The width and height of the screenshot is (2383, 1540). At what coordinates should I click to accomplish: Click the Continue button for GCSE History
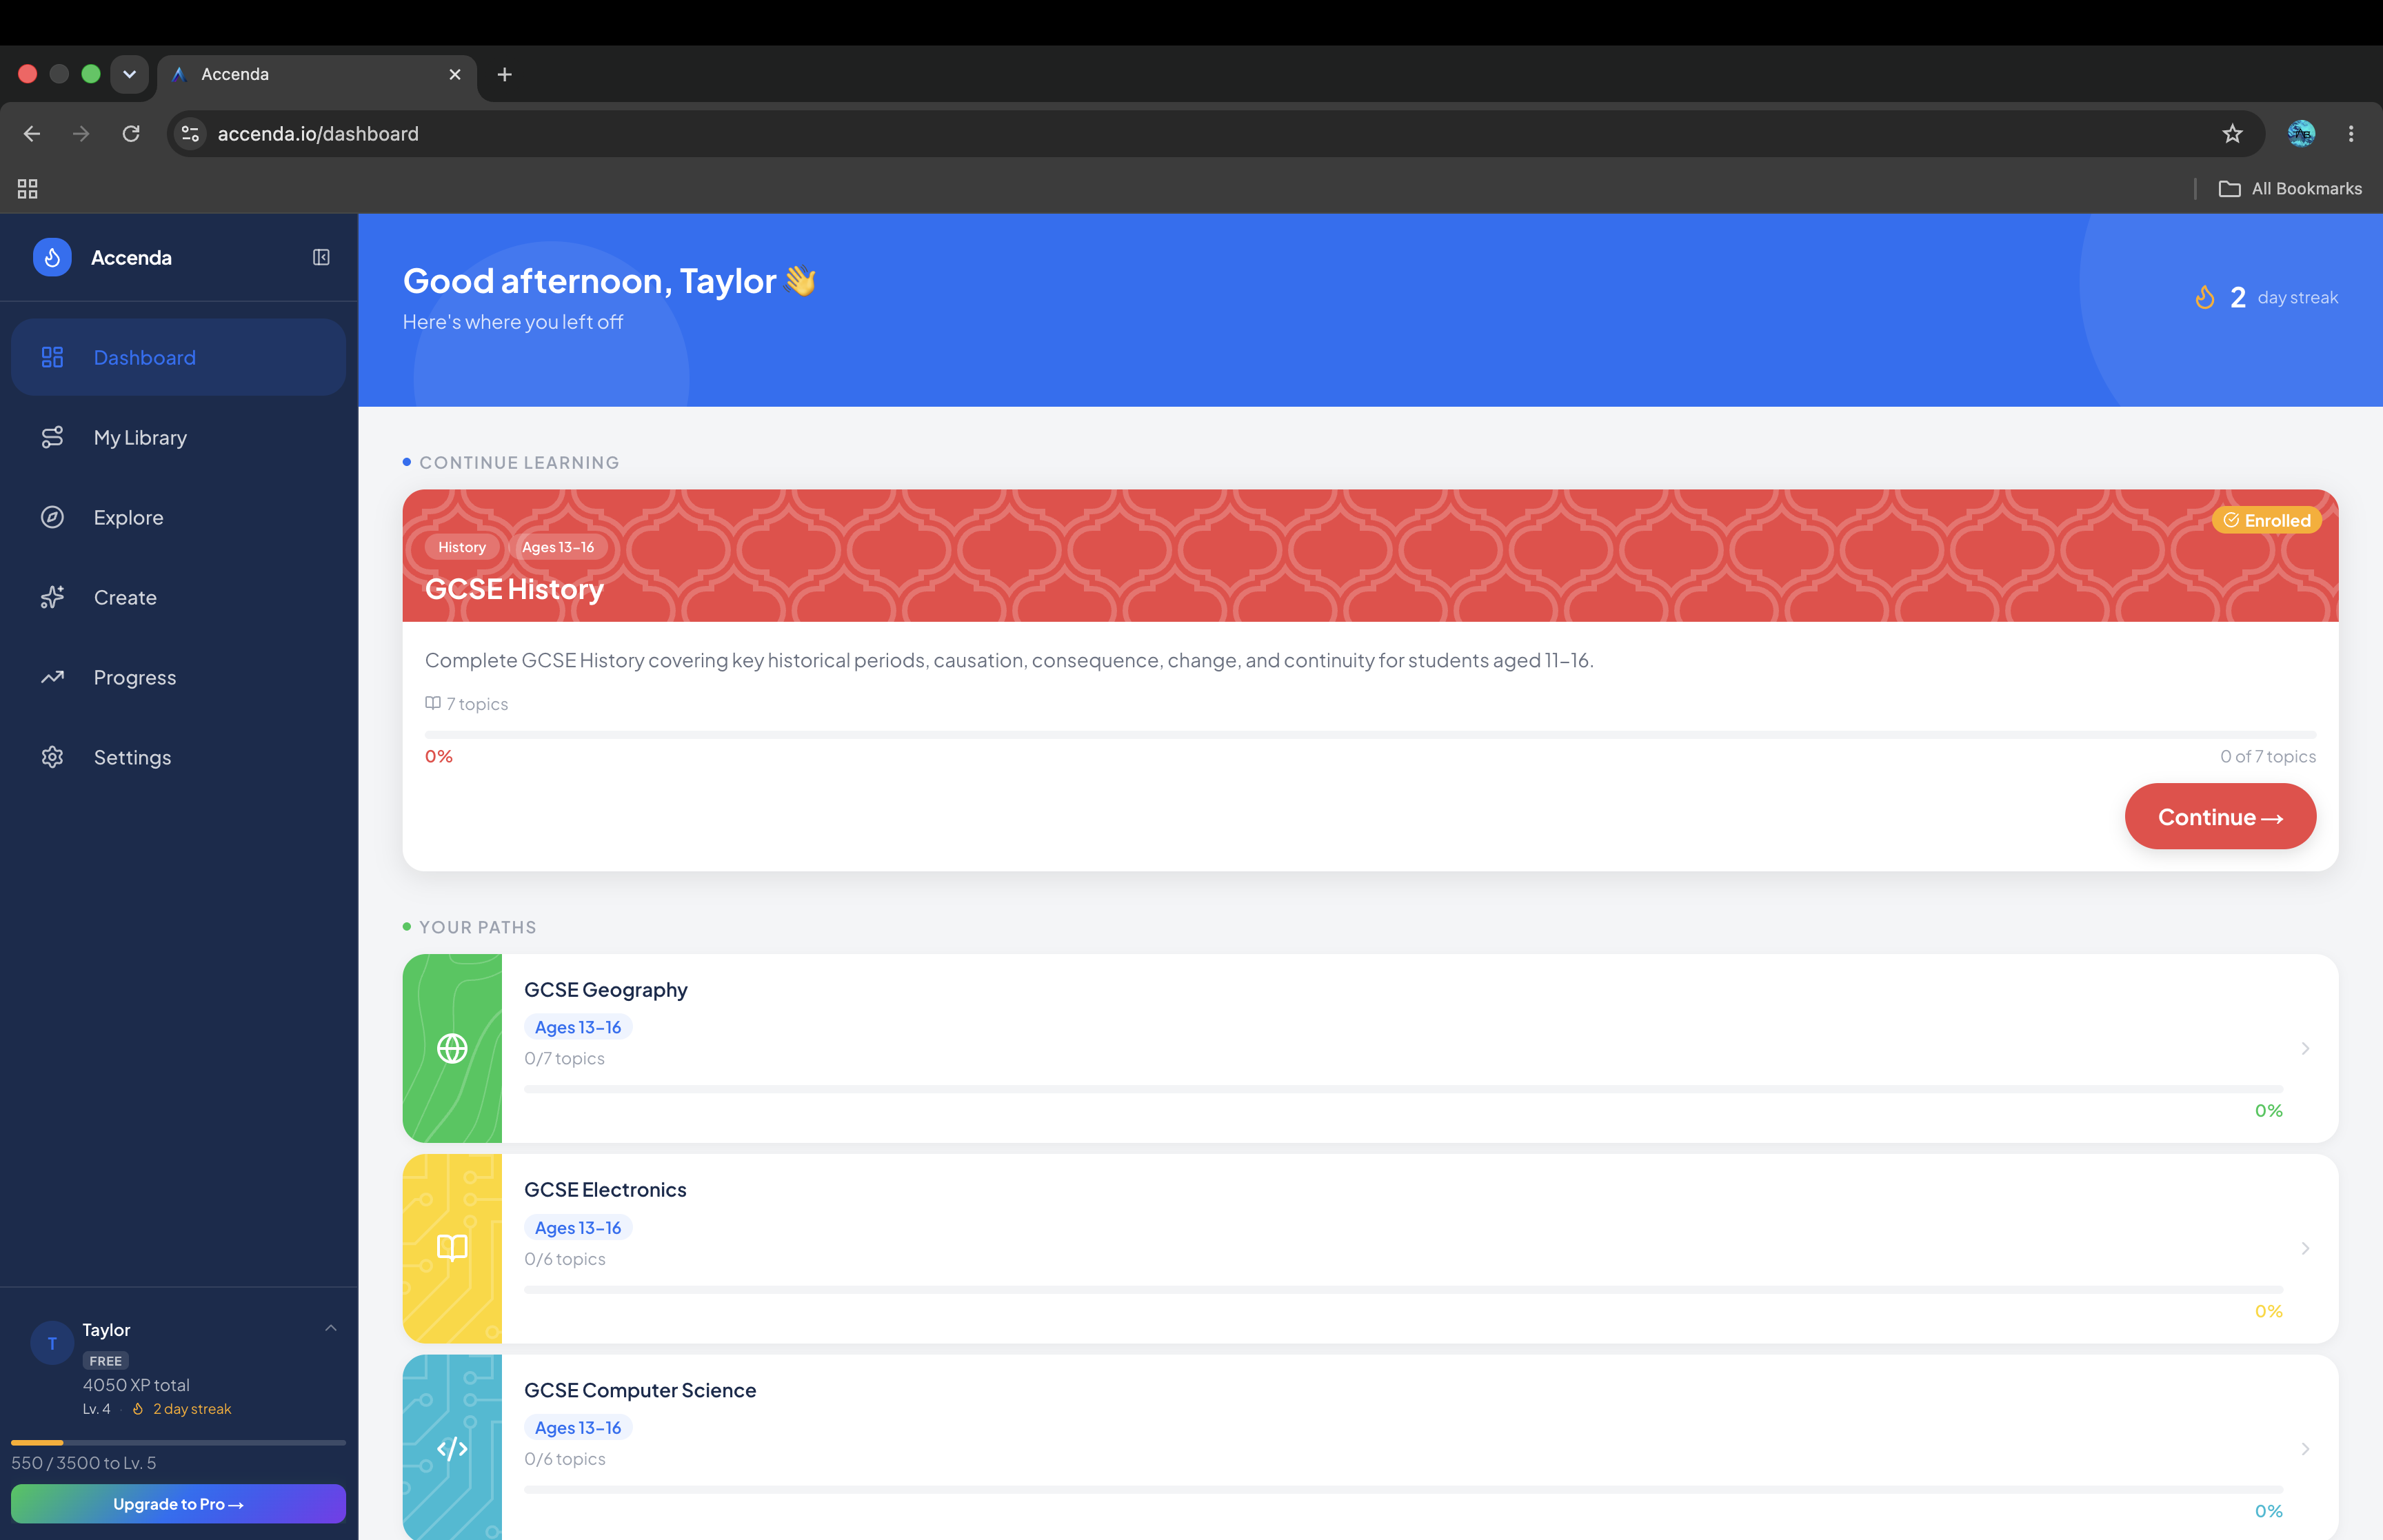point(2220,816)
